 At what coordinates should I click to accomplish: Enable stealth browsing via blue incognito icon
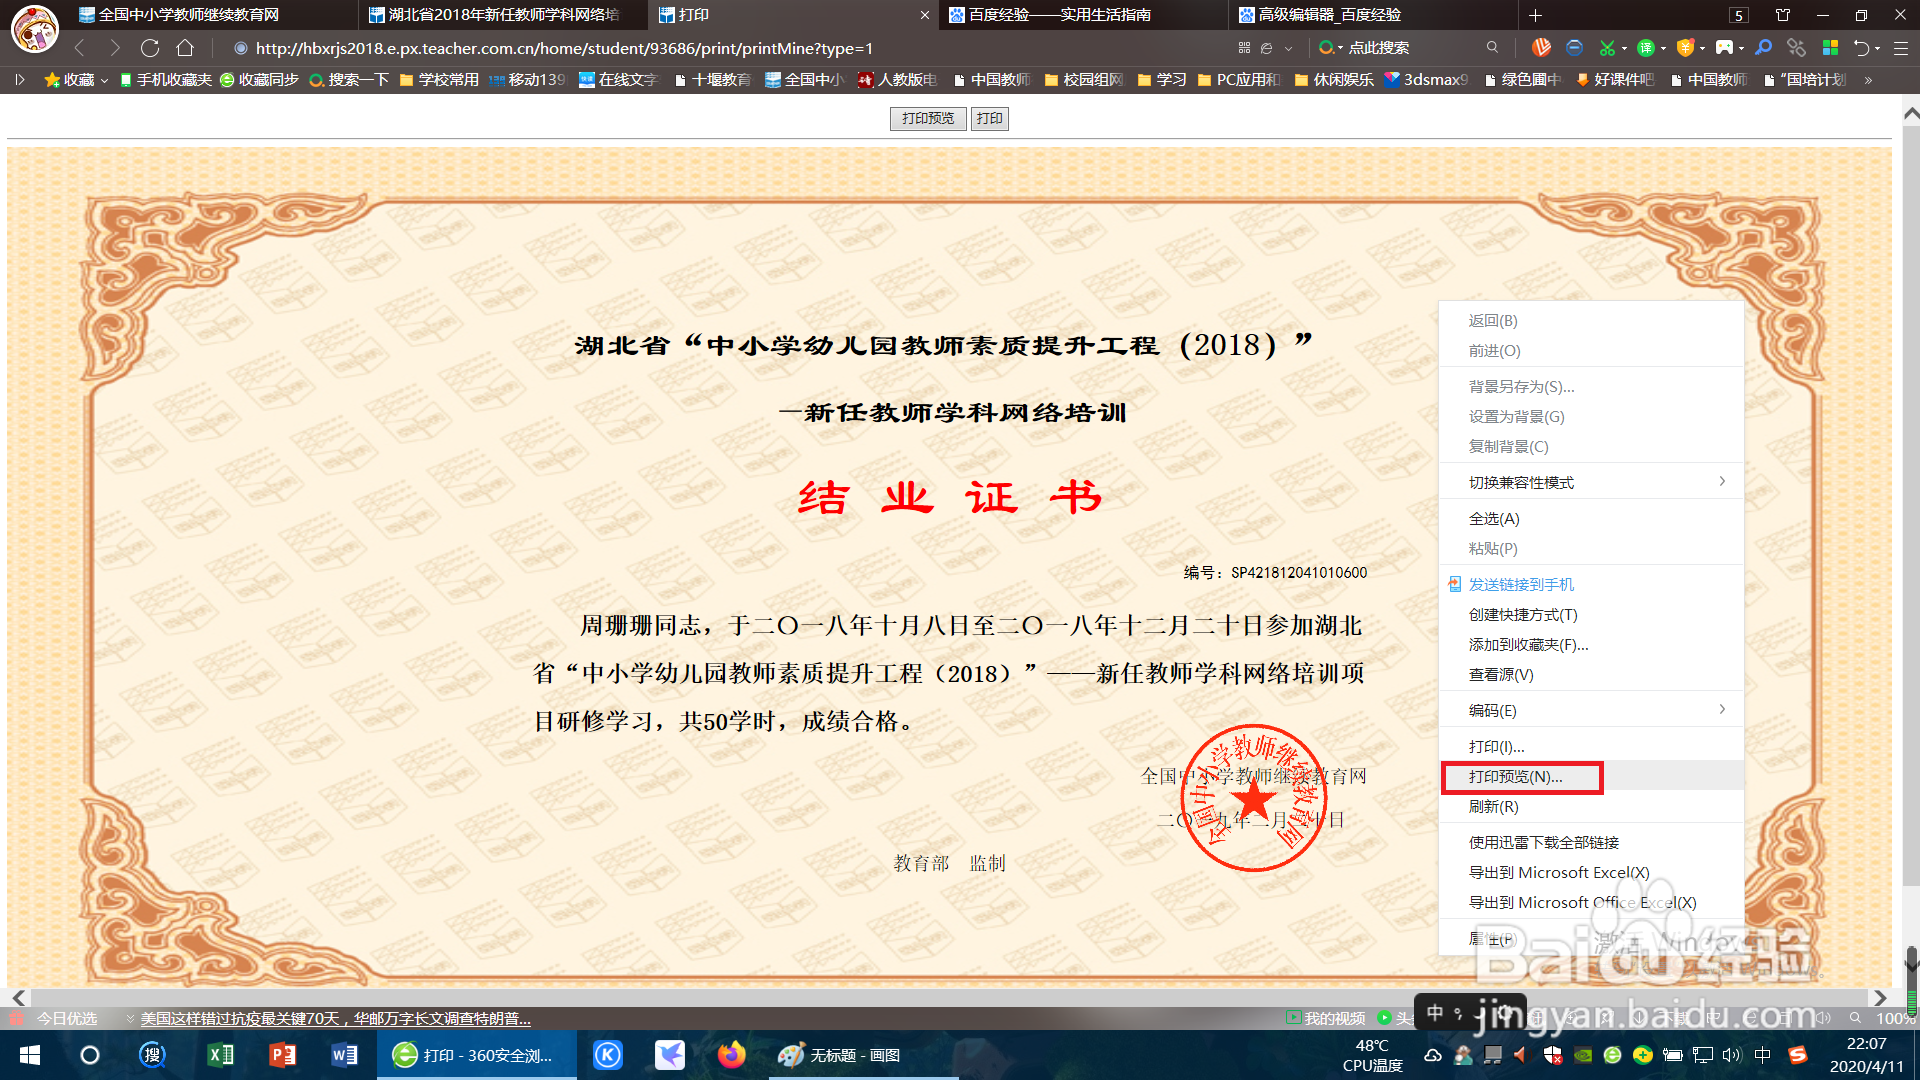[x=1573, y=48]
